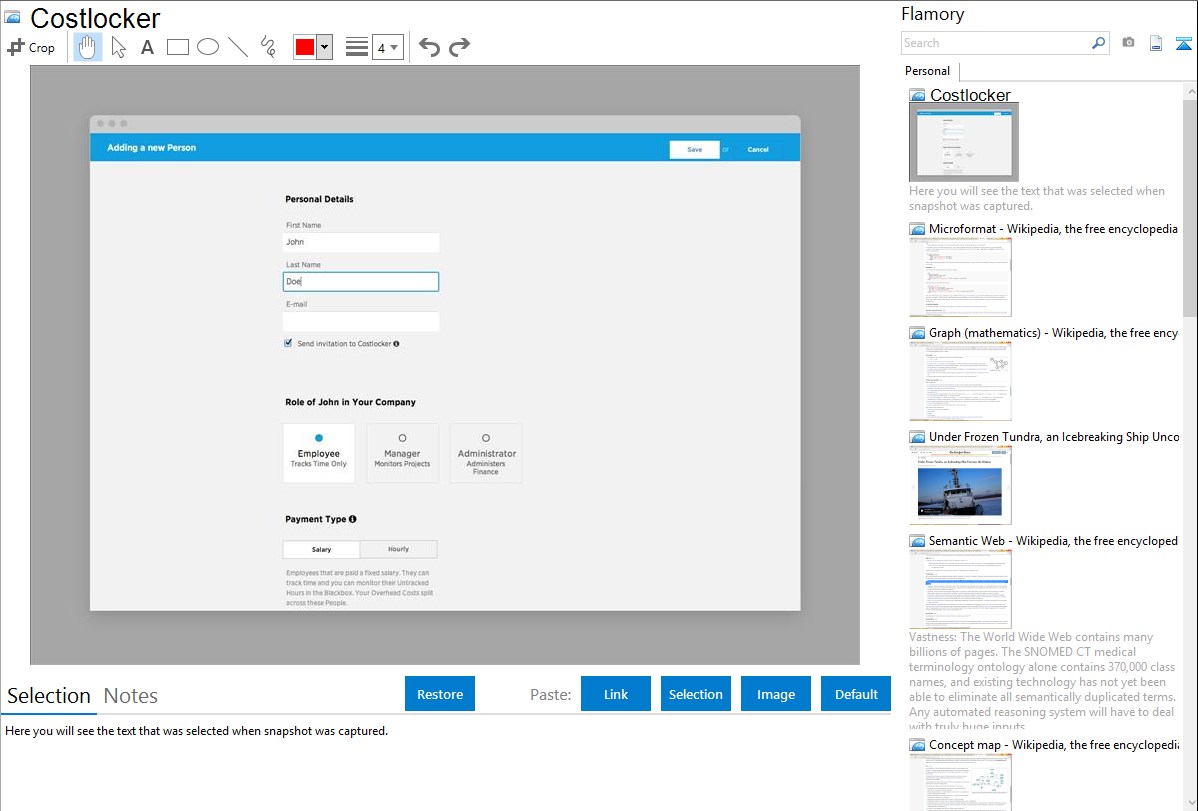Open the annotation color dropdown arrow
Screen dimensions: 1198x811
325,47
